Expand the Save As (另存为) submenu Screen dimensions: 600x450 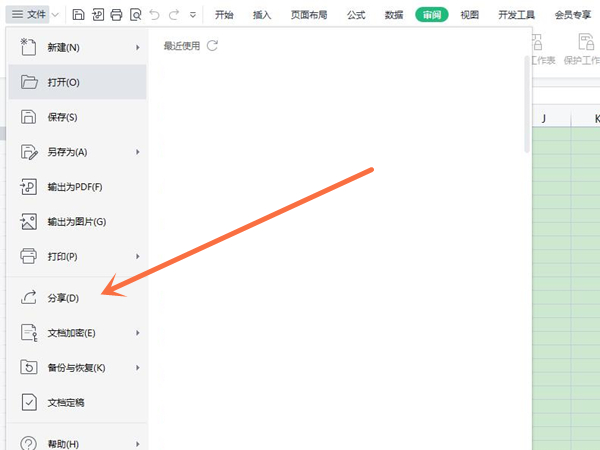(137, 152)
